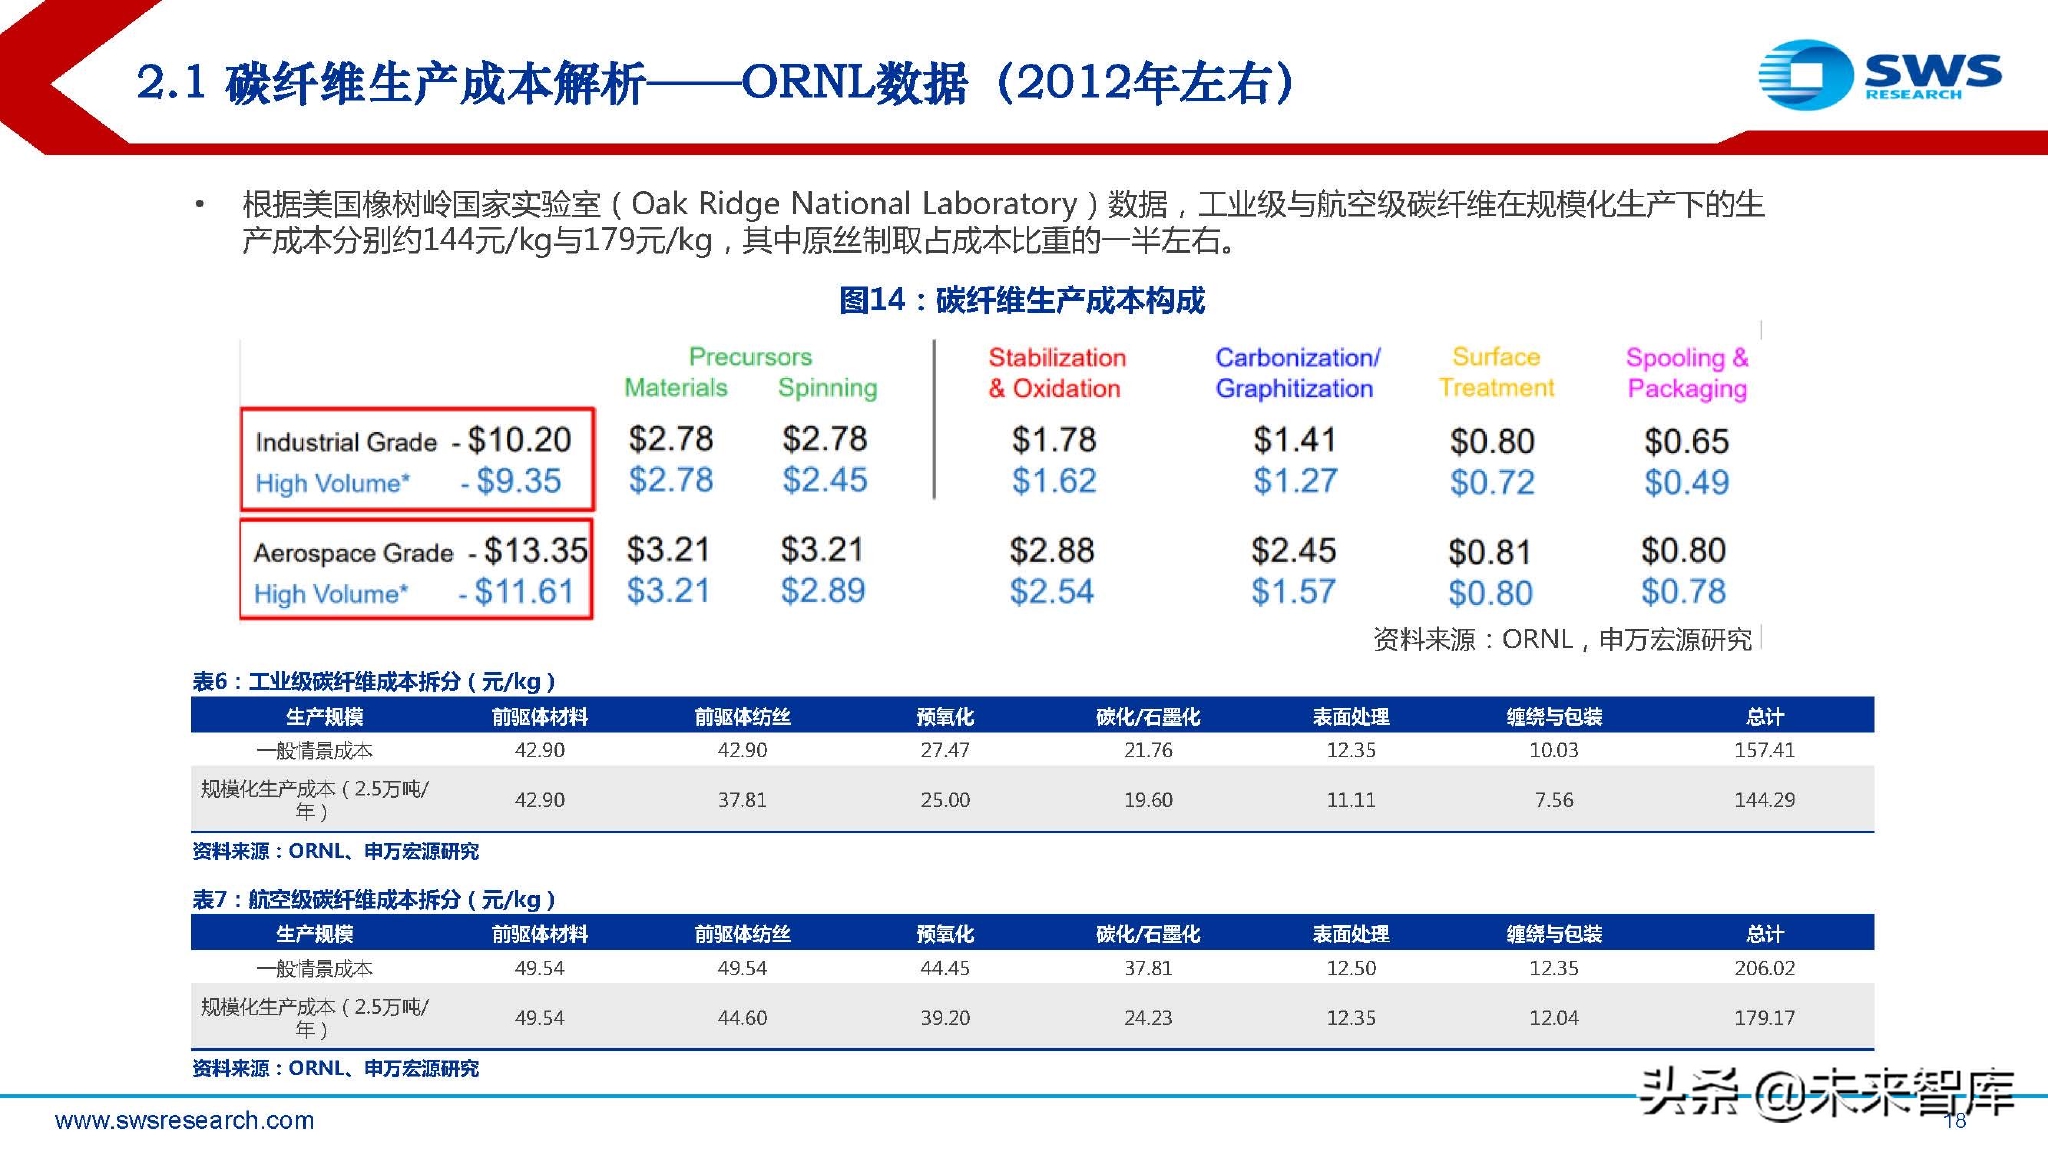Open the www.swsresearch.com link
Image resolution: width=2048 pixels, height=1152 pixels.
184,1120
